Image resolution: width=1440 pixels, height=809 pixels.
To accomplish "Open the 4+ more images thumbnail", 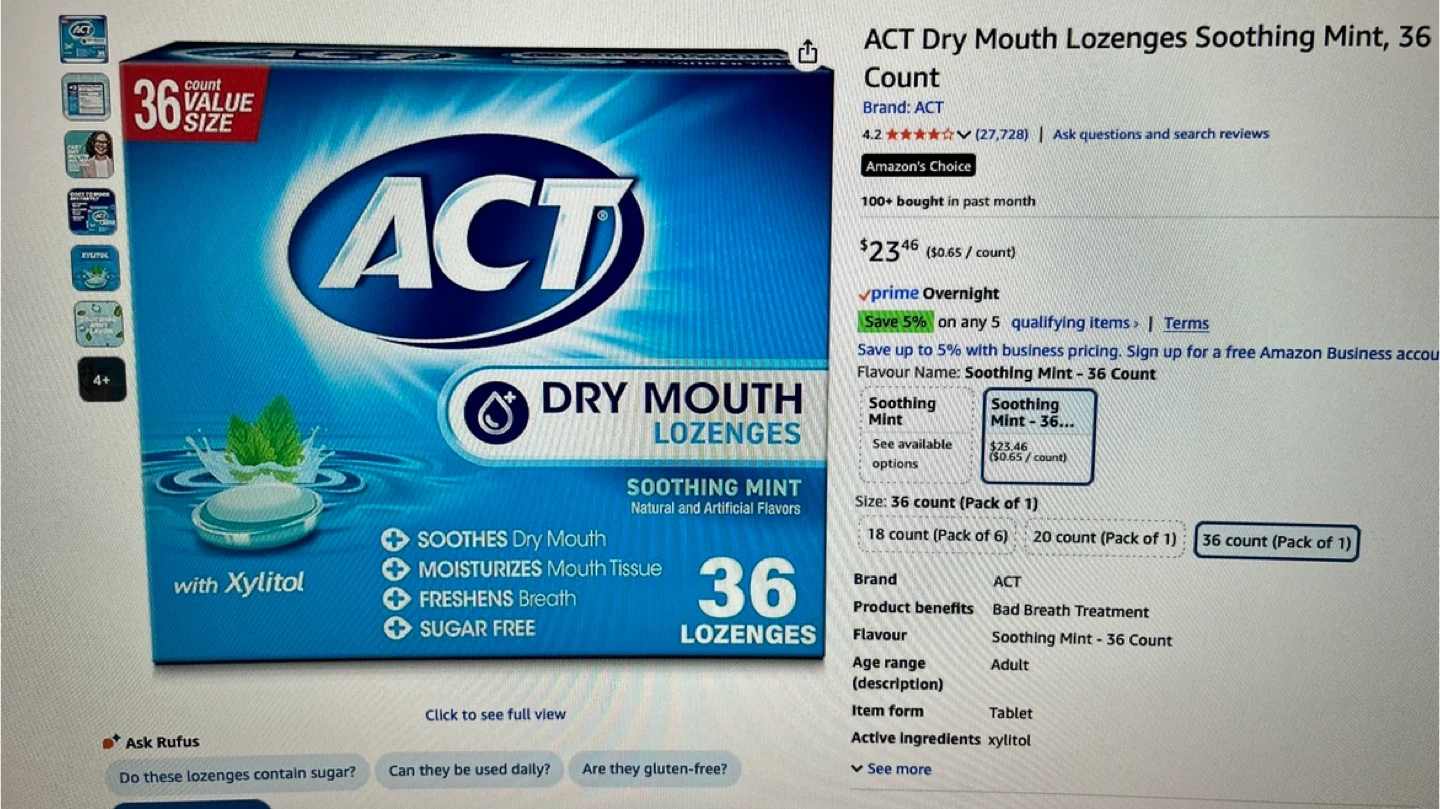I will (x=102, y=380).
